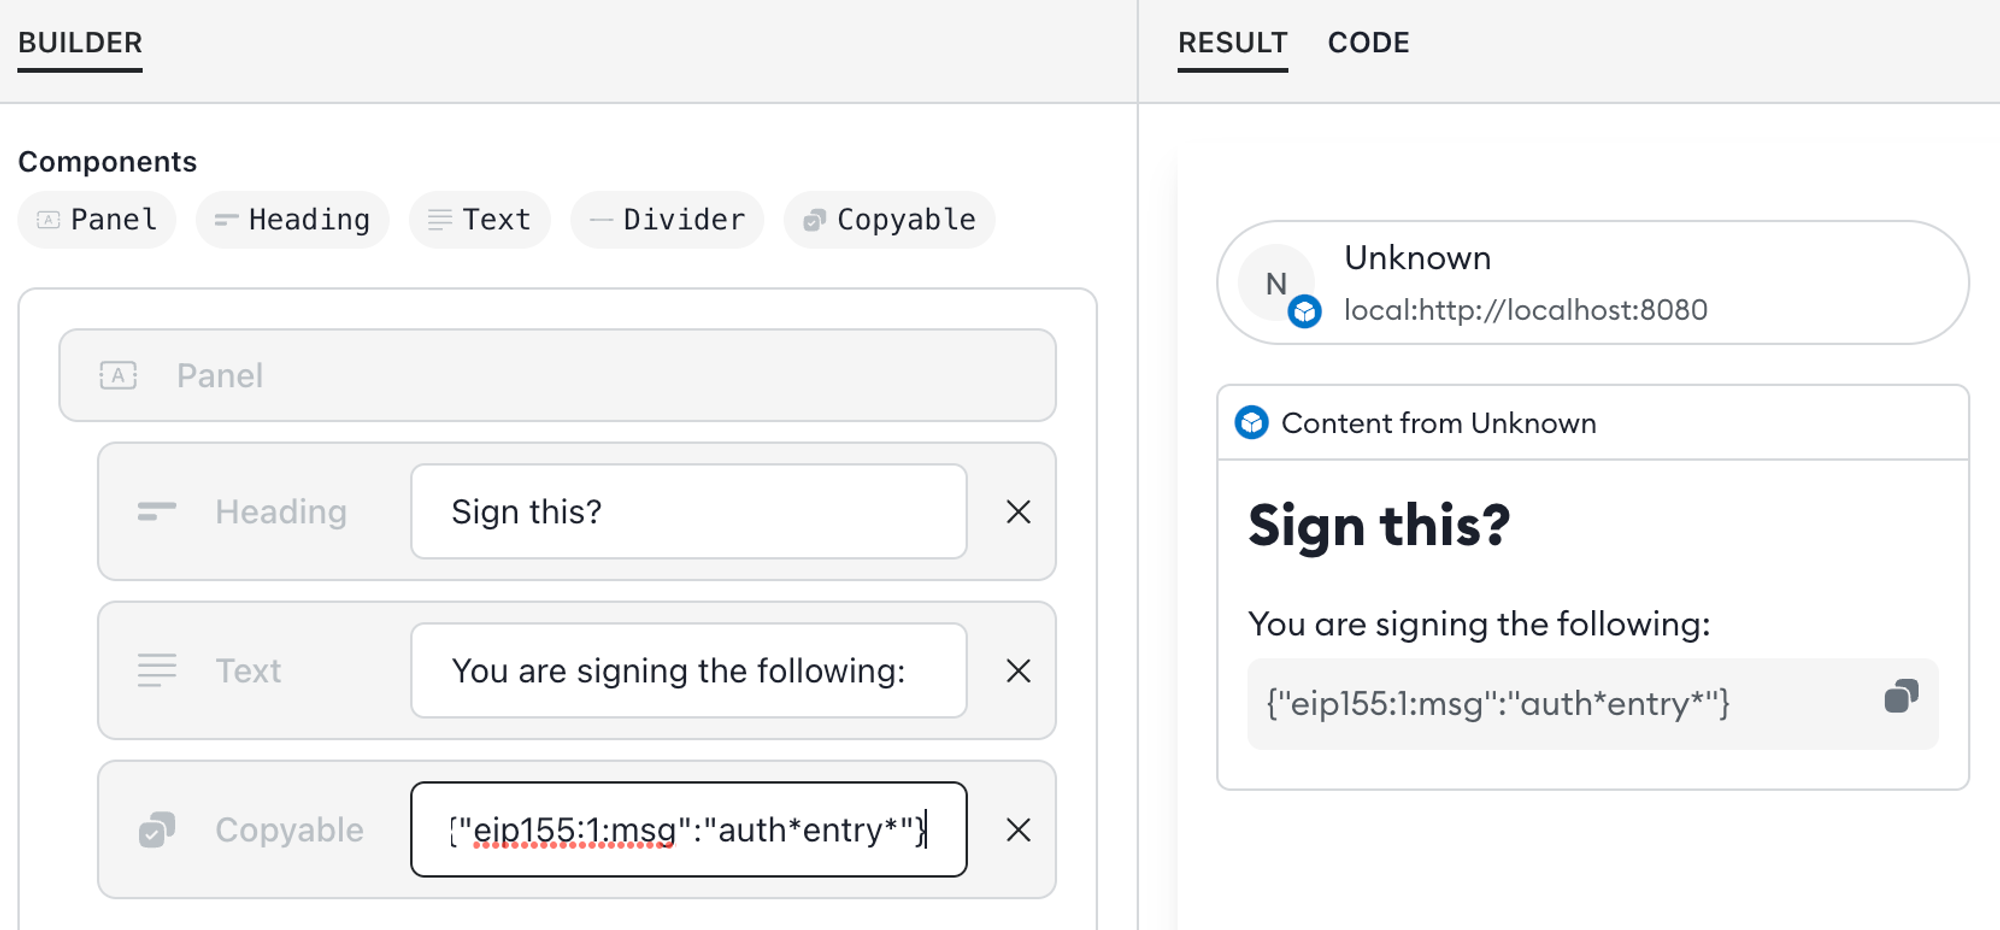Screen dimensions: 2000x930
Task: Edit the 'Sign this?' heading input
Action: [688, 512]
